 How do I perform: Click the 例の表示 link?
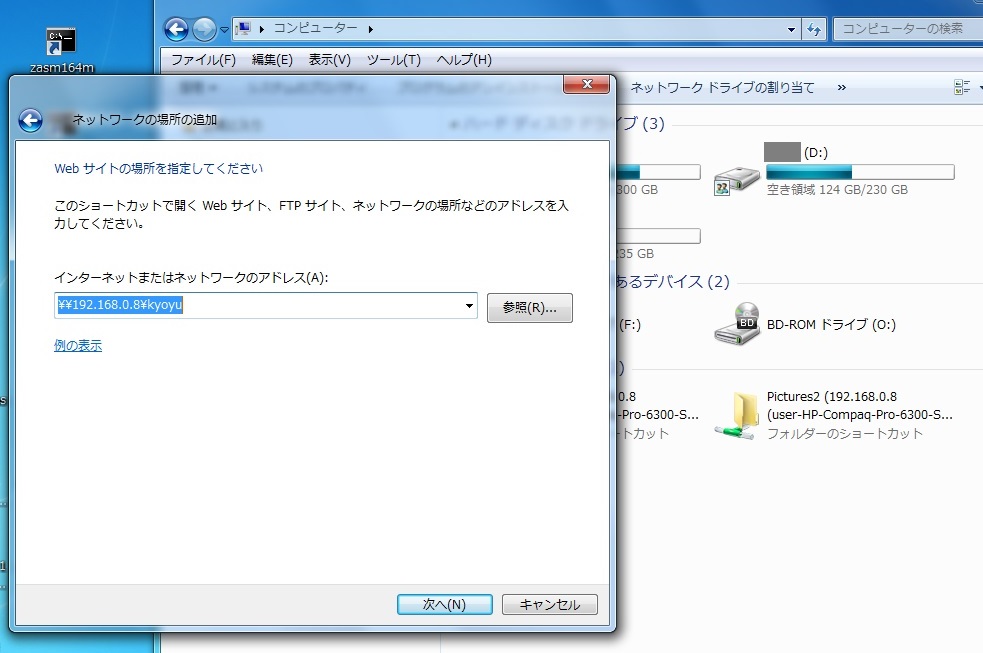78,346
